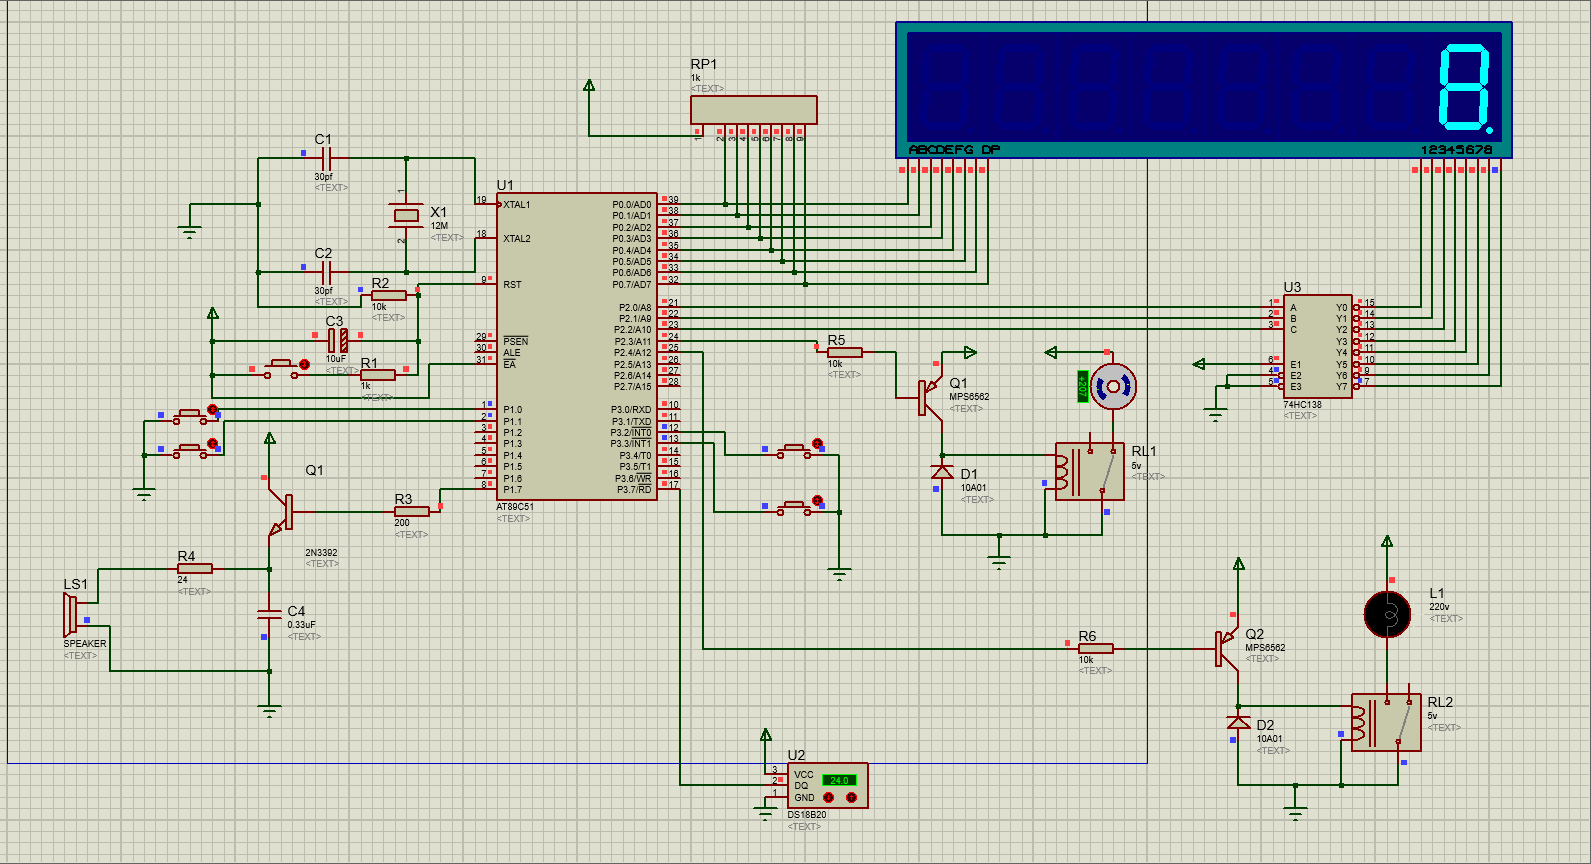Click the temperature increase arrow on DS18B20
Screen dimensions: 1591x864
852,798
